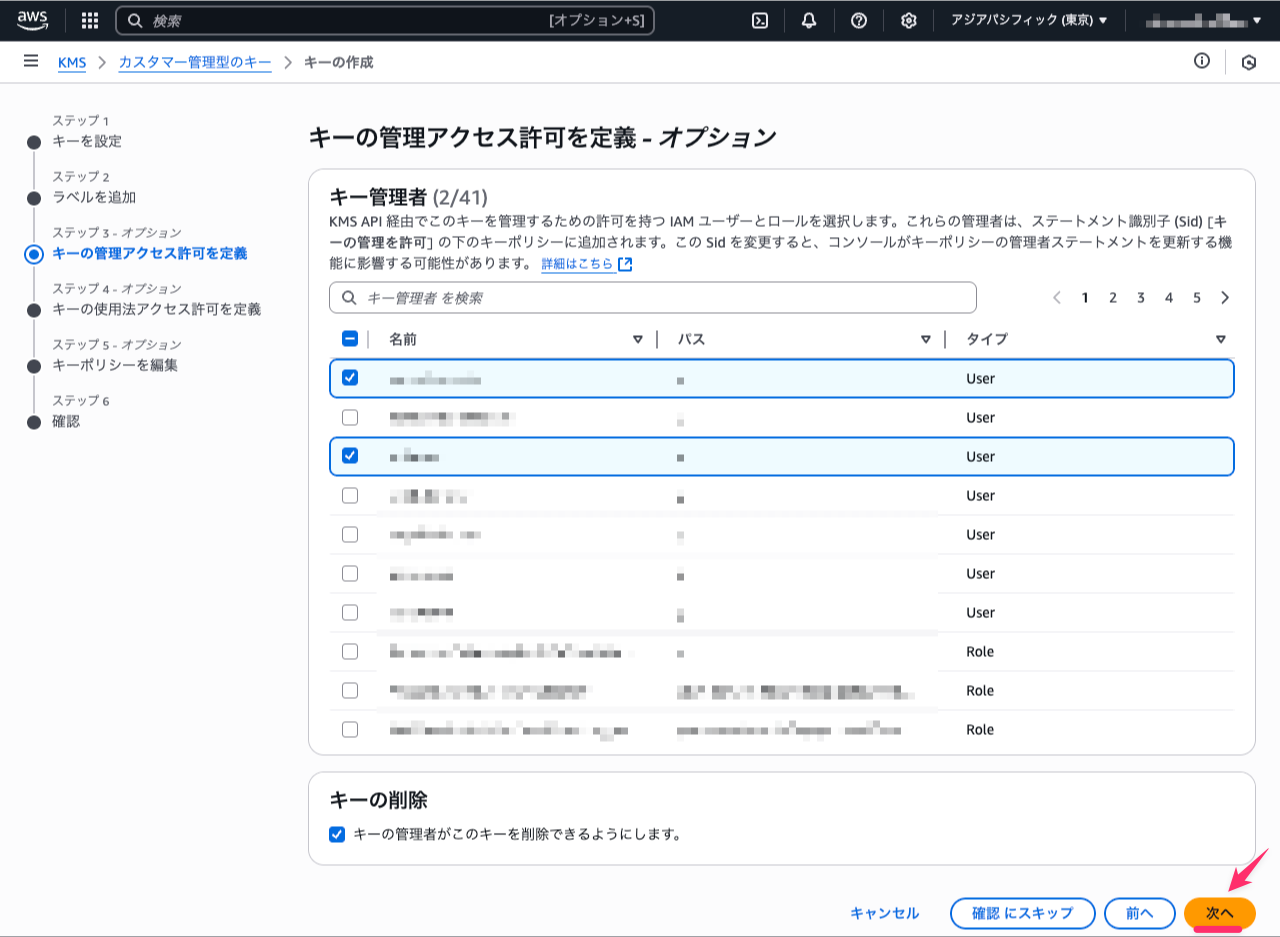Viewport: 1280px width, 937px height.
Task: Open the AWS home logo
Action: coord(32,20)
